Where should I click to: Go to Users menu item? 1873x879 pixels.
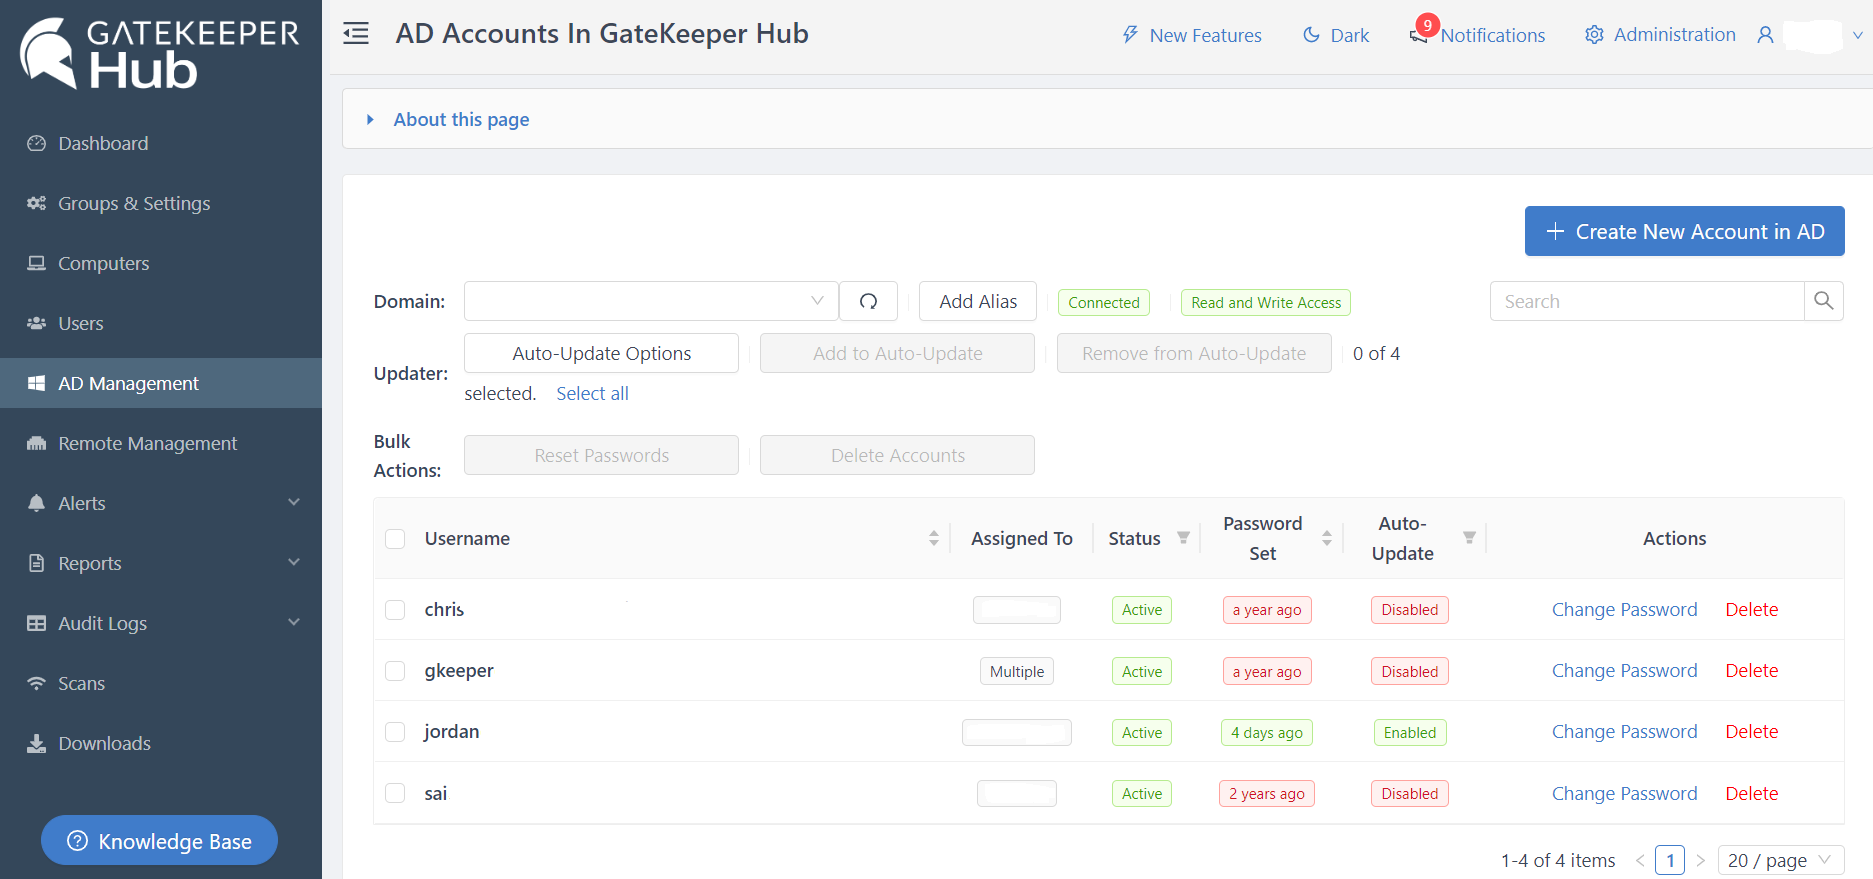tap(161, 323)
